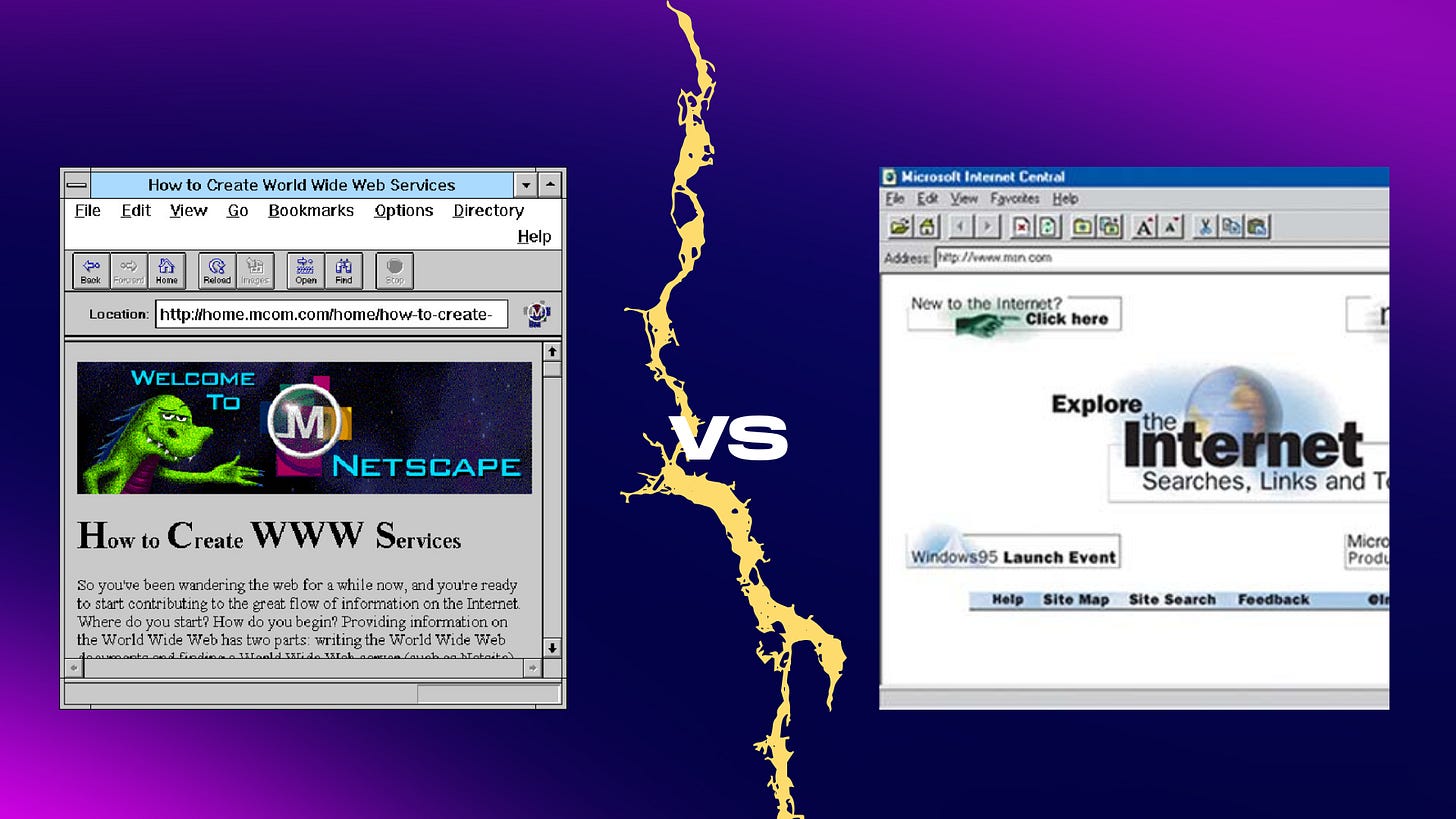Click the Find binoculars button in Netscape
1456x819 pixels.
pos(344,270)
